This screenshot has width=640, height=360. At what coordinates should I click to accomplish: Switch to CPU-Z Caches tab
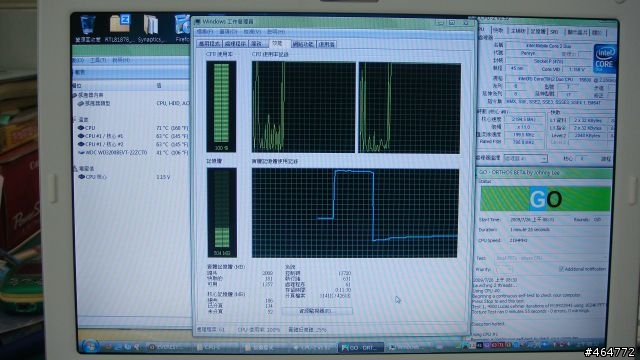coord(498,31)
